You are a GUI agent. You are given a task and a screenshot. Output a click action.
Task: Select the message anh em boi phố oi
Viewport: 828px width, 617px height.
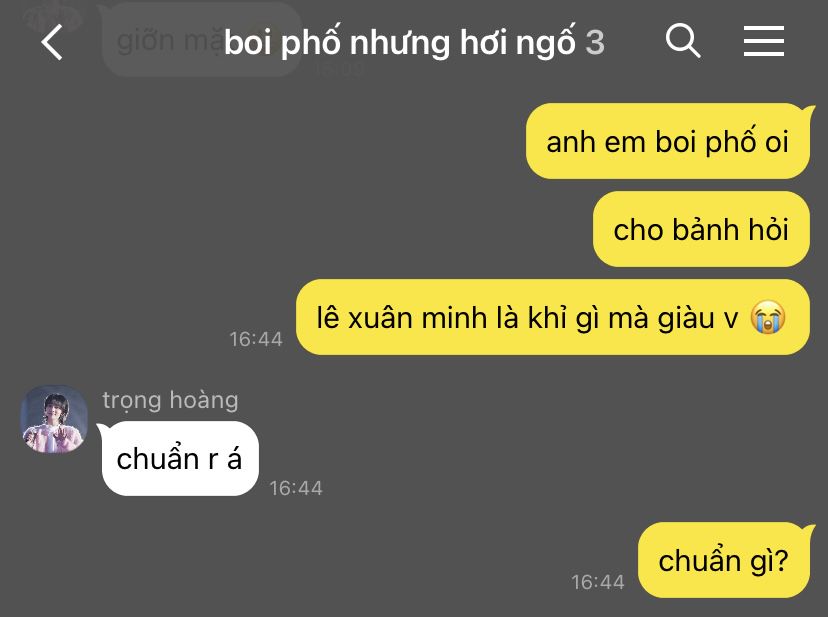point(667,141)
